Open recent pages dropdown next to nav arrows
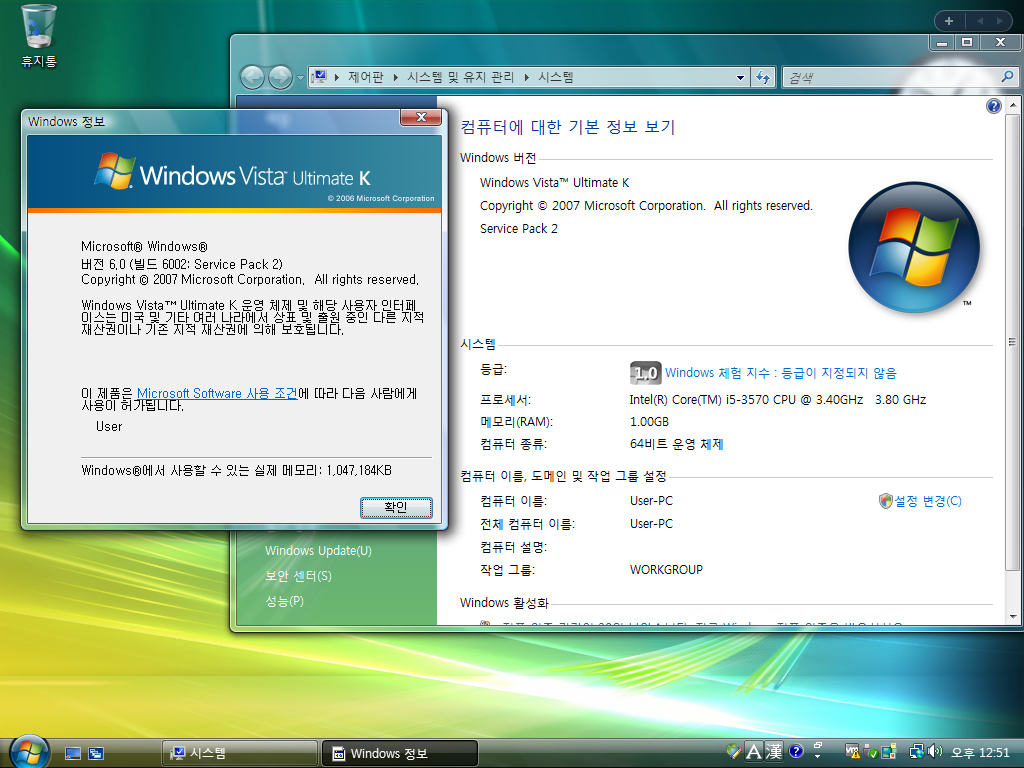Viewport: 1024px width, 768px height. tap(300, 78)
